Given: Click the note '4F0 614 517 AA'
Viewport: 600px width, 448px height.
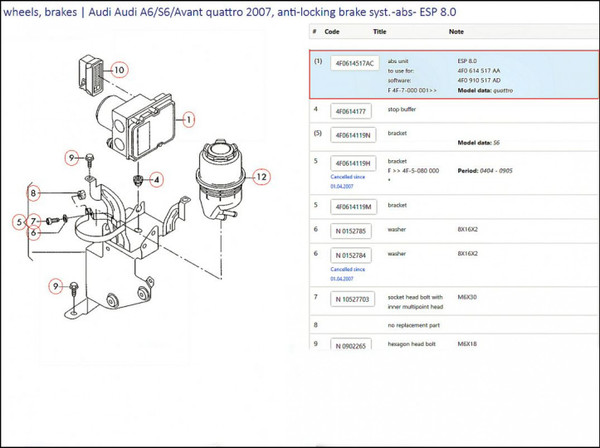Looking at the screenshot, I should point(479,71).
